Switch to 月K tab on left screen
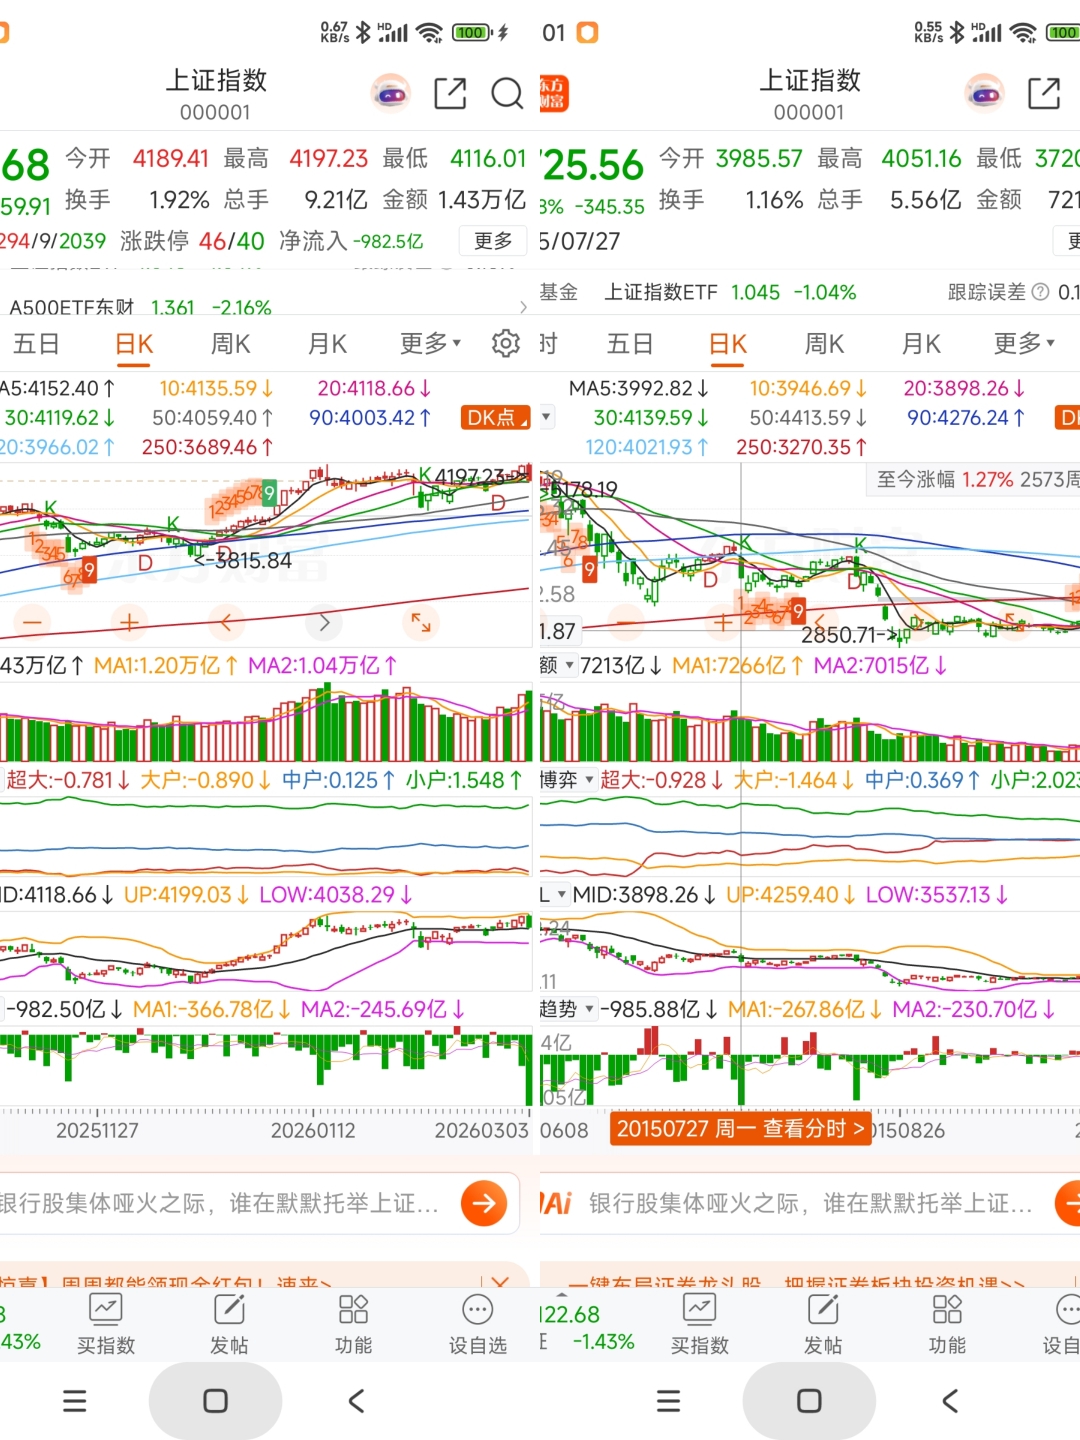The height and width of the screenshot is (1440, 1080). [x=327, y=343]
